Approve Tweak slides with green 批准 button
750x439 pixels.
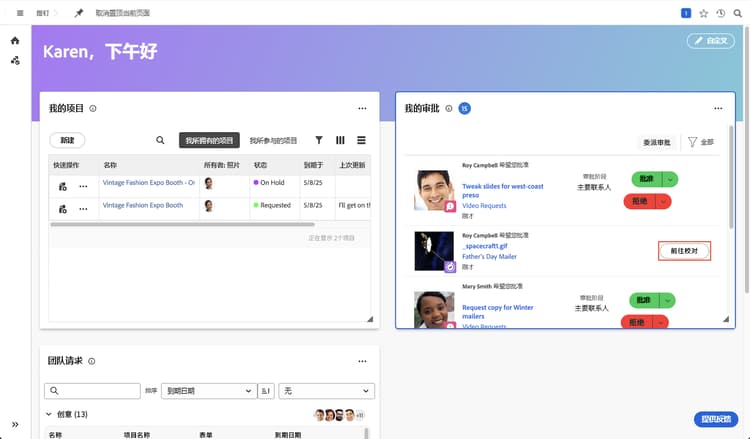coord(647,179)
